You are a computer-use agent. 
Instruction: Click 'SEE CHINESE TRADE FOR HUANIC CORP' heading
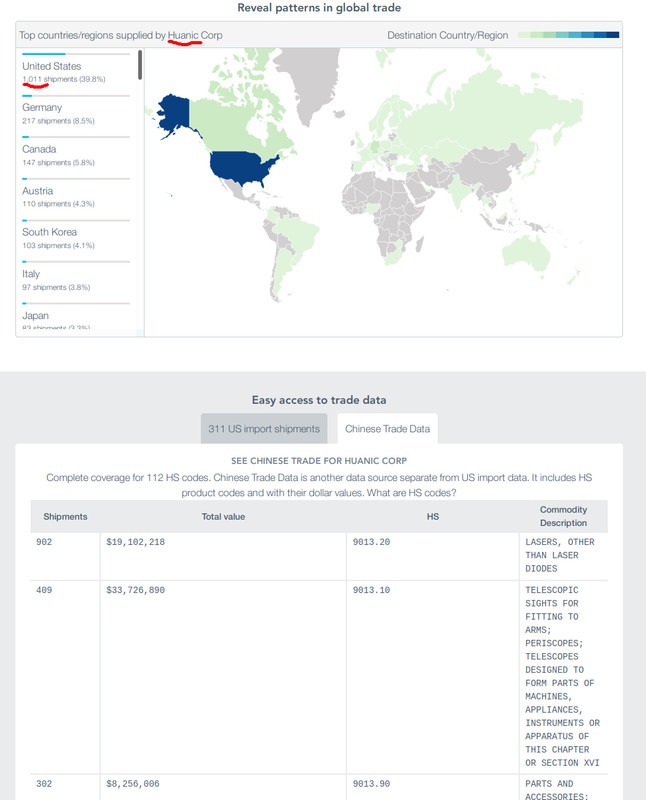coord(319,461)
